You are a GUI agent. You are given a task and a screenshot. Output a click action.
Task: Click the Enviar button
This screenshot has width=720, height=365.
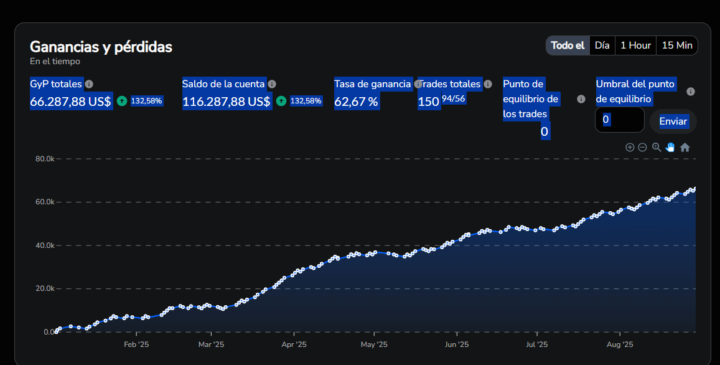[673, 121]
